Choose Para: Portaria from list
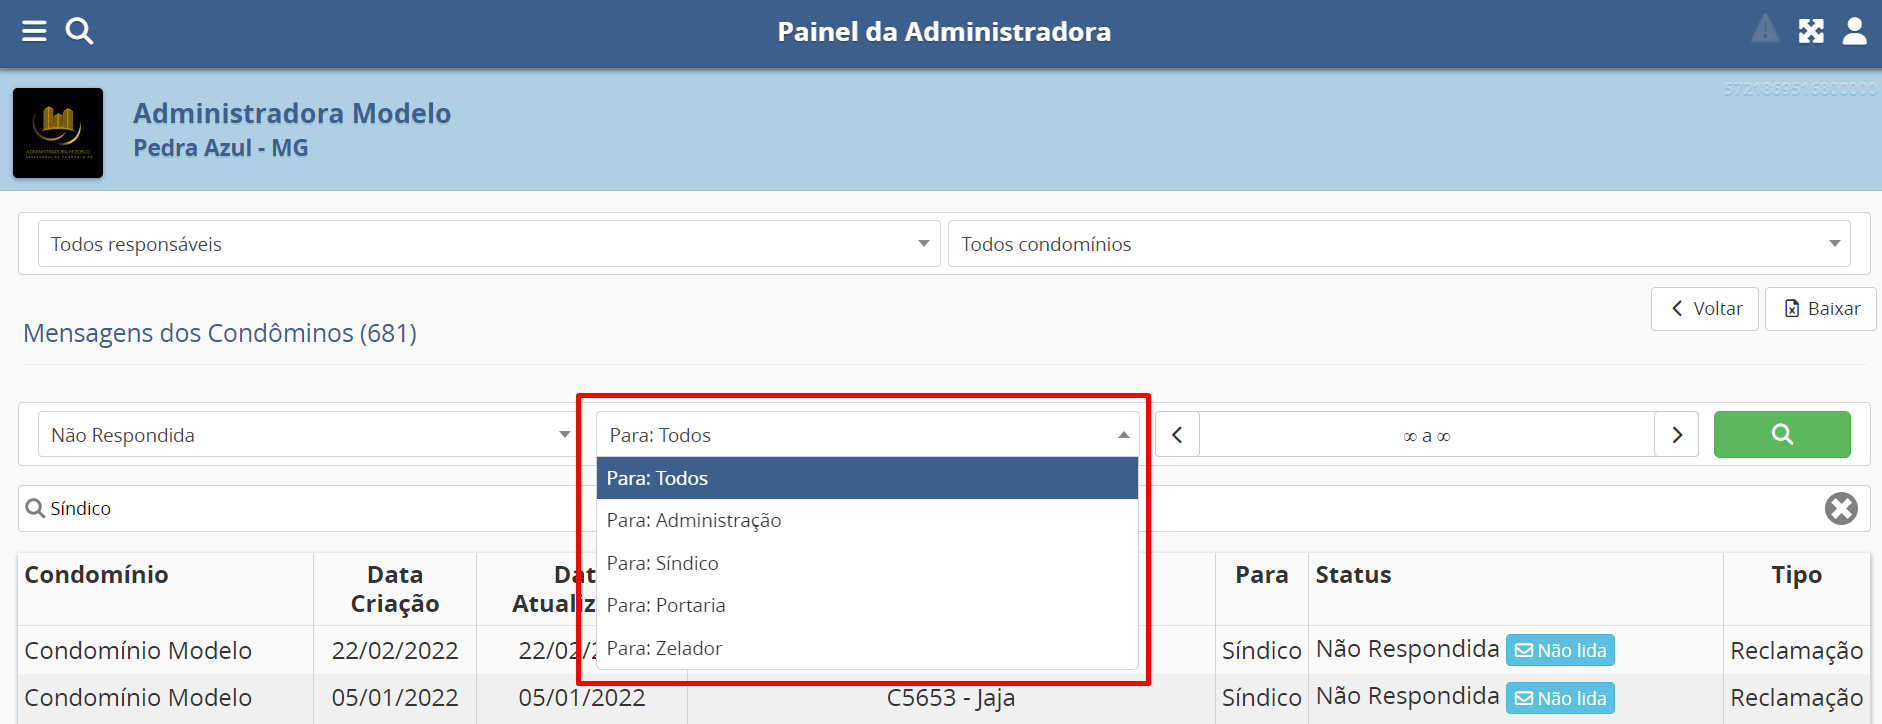The height and width of the screenshot is (724, 1882). (x=666, y=606)
